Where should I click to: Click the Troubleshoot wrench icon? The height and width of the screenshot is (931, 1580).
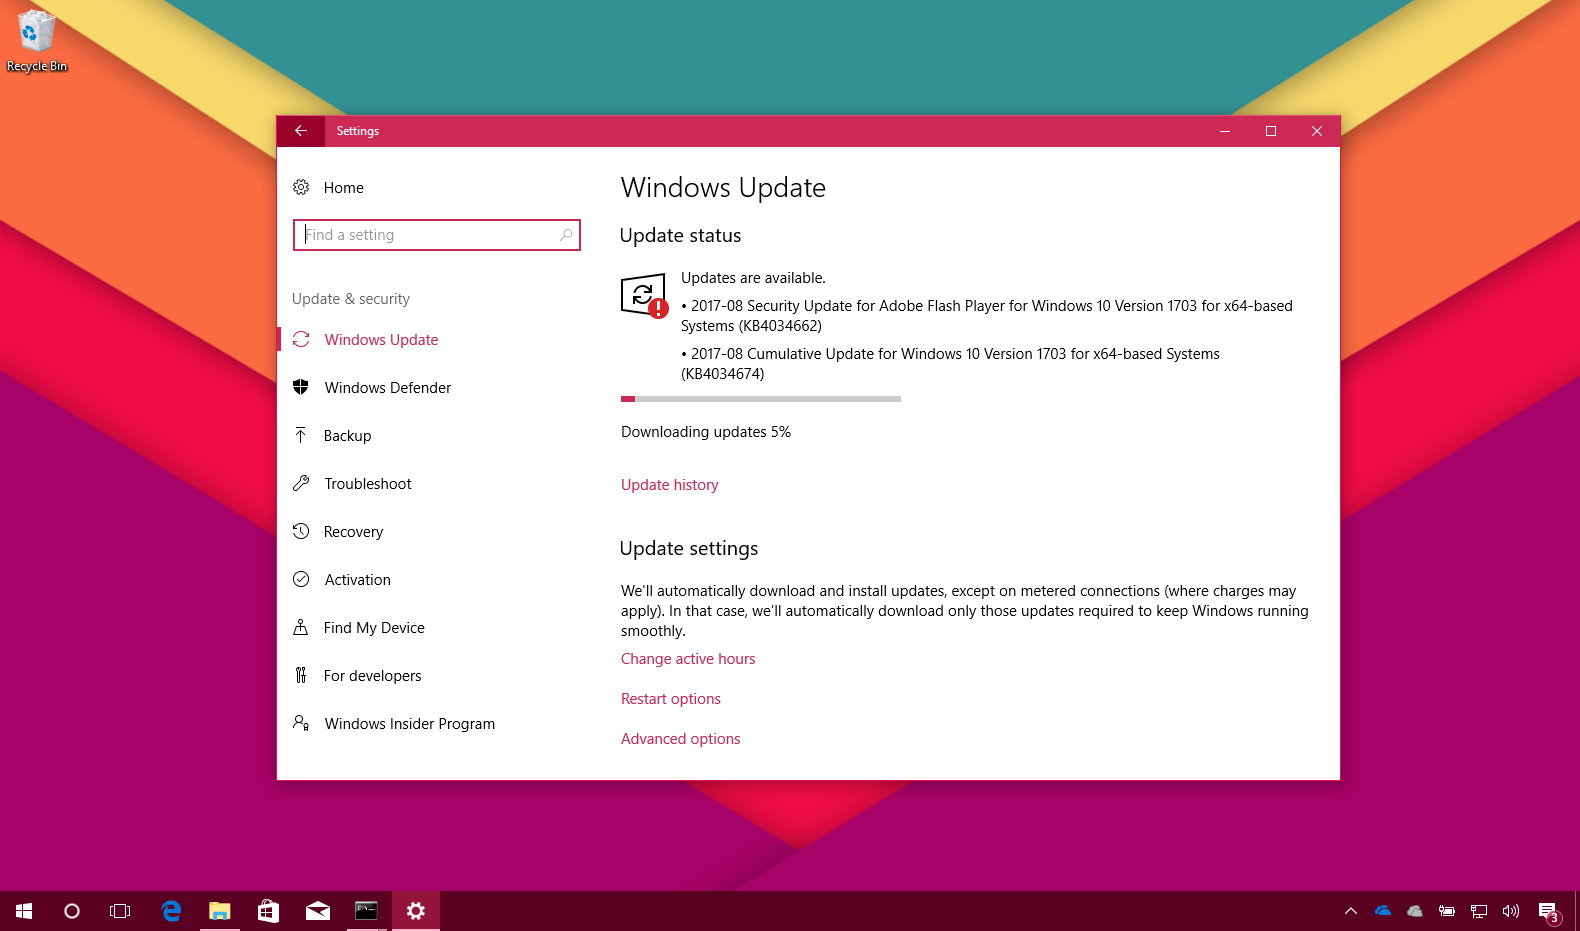click(x=300, y=483)
